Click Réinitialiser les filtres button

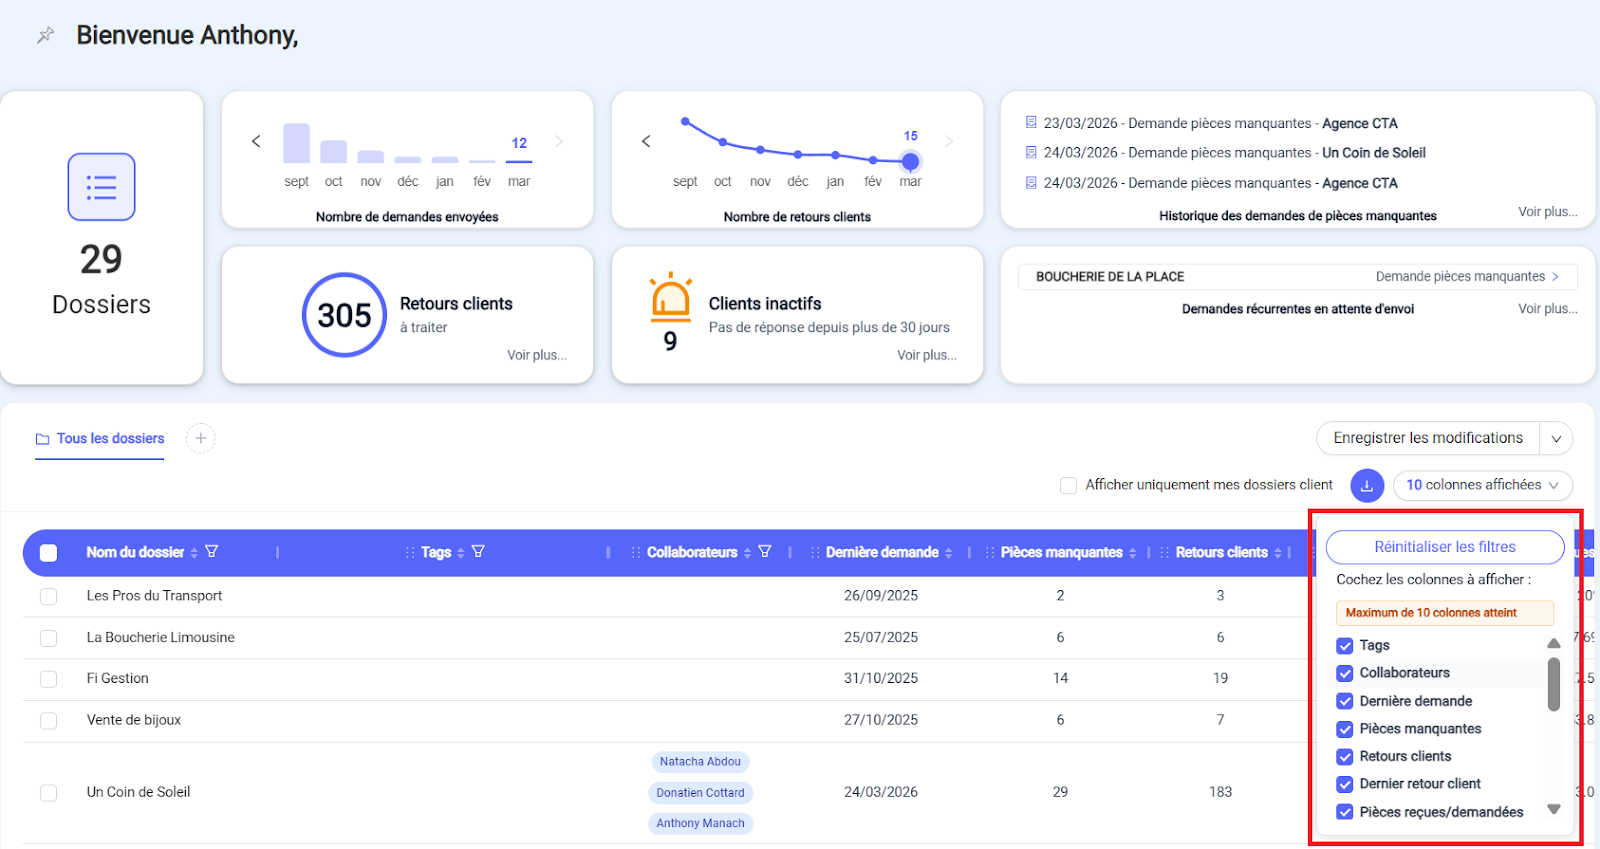[x=1444, y=547]
